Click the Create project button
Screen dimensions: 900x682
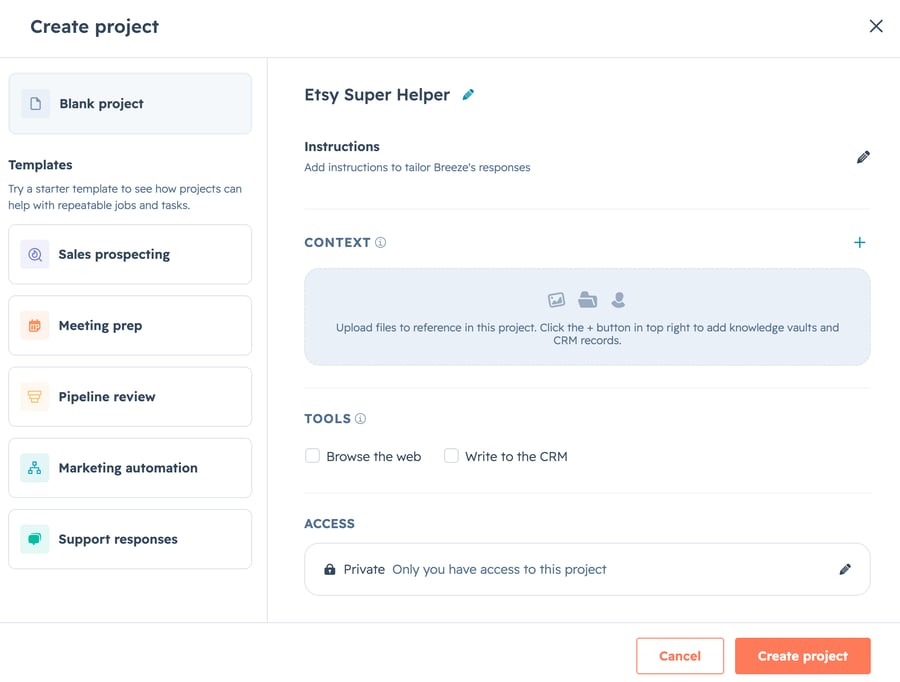click(802, 656)
